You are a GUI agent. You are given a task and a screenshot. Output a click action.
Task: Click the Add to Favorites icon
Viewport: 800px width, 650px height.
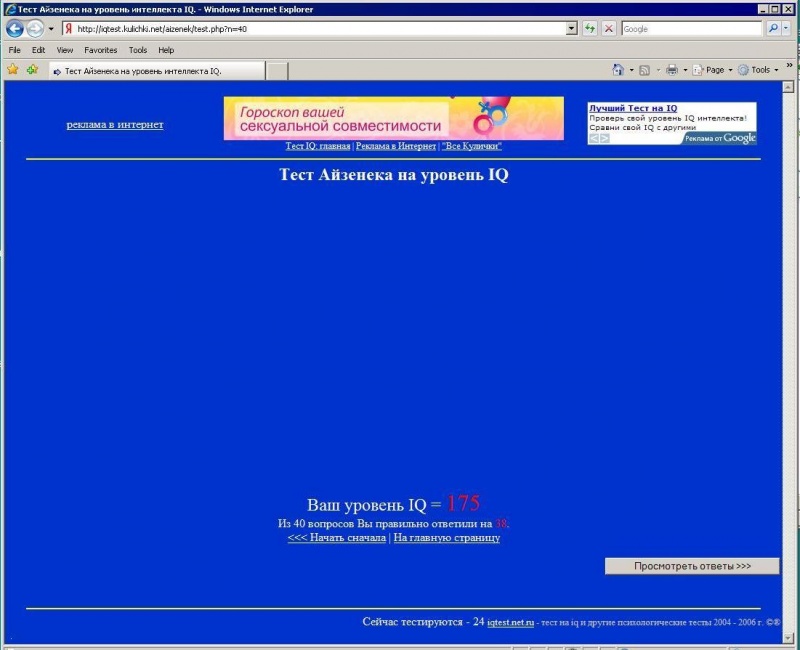(32, 70)
